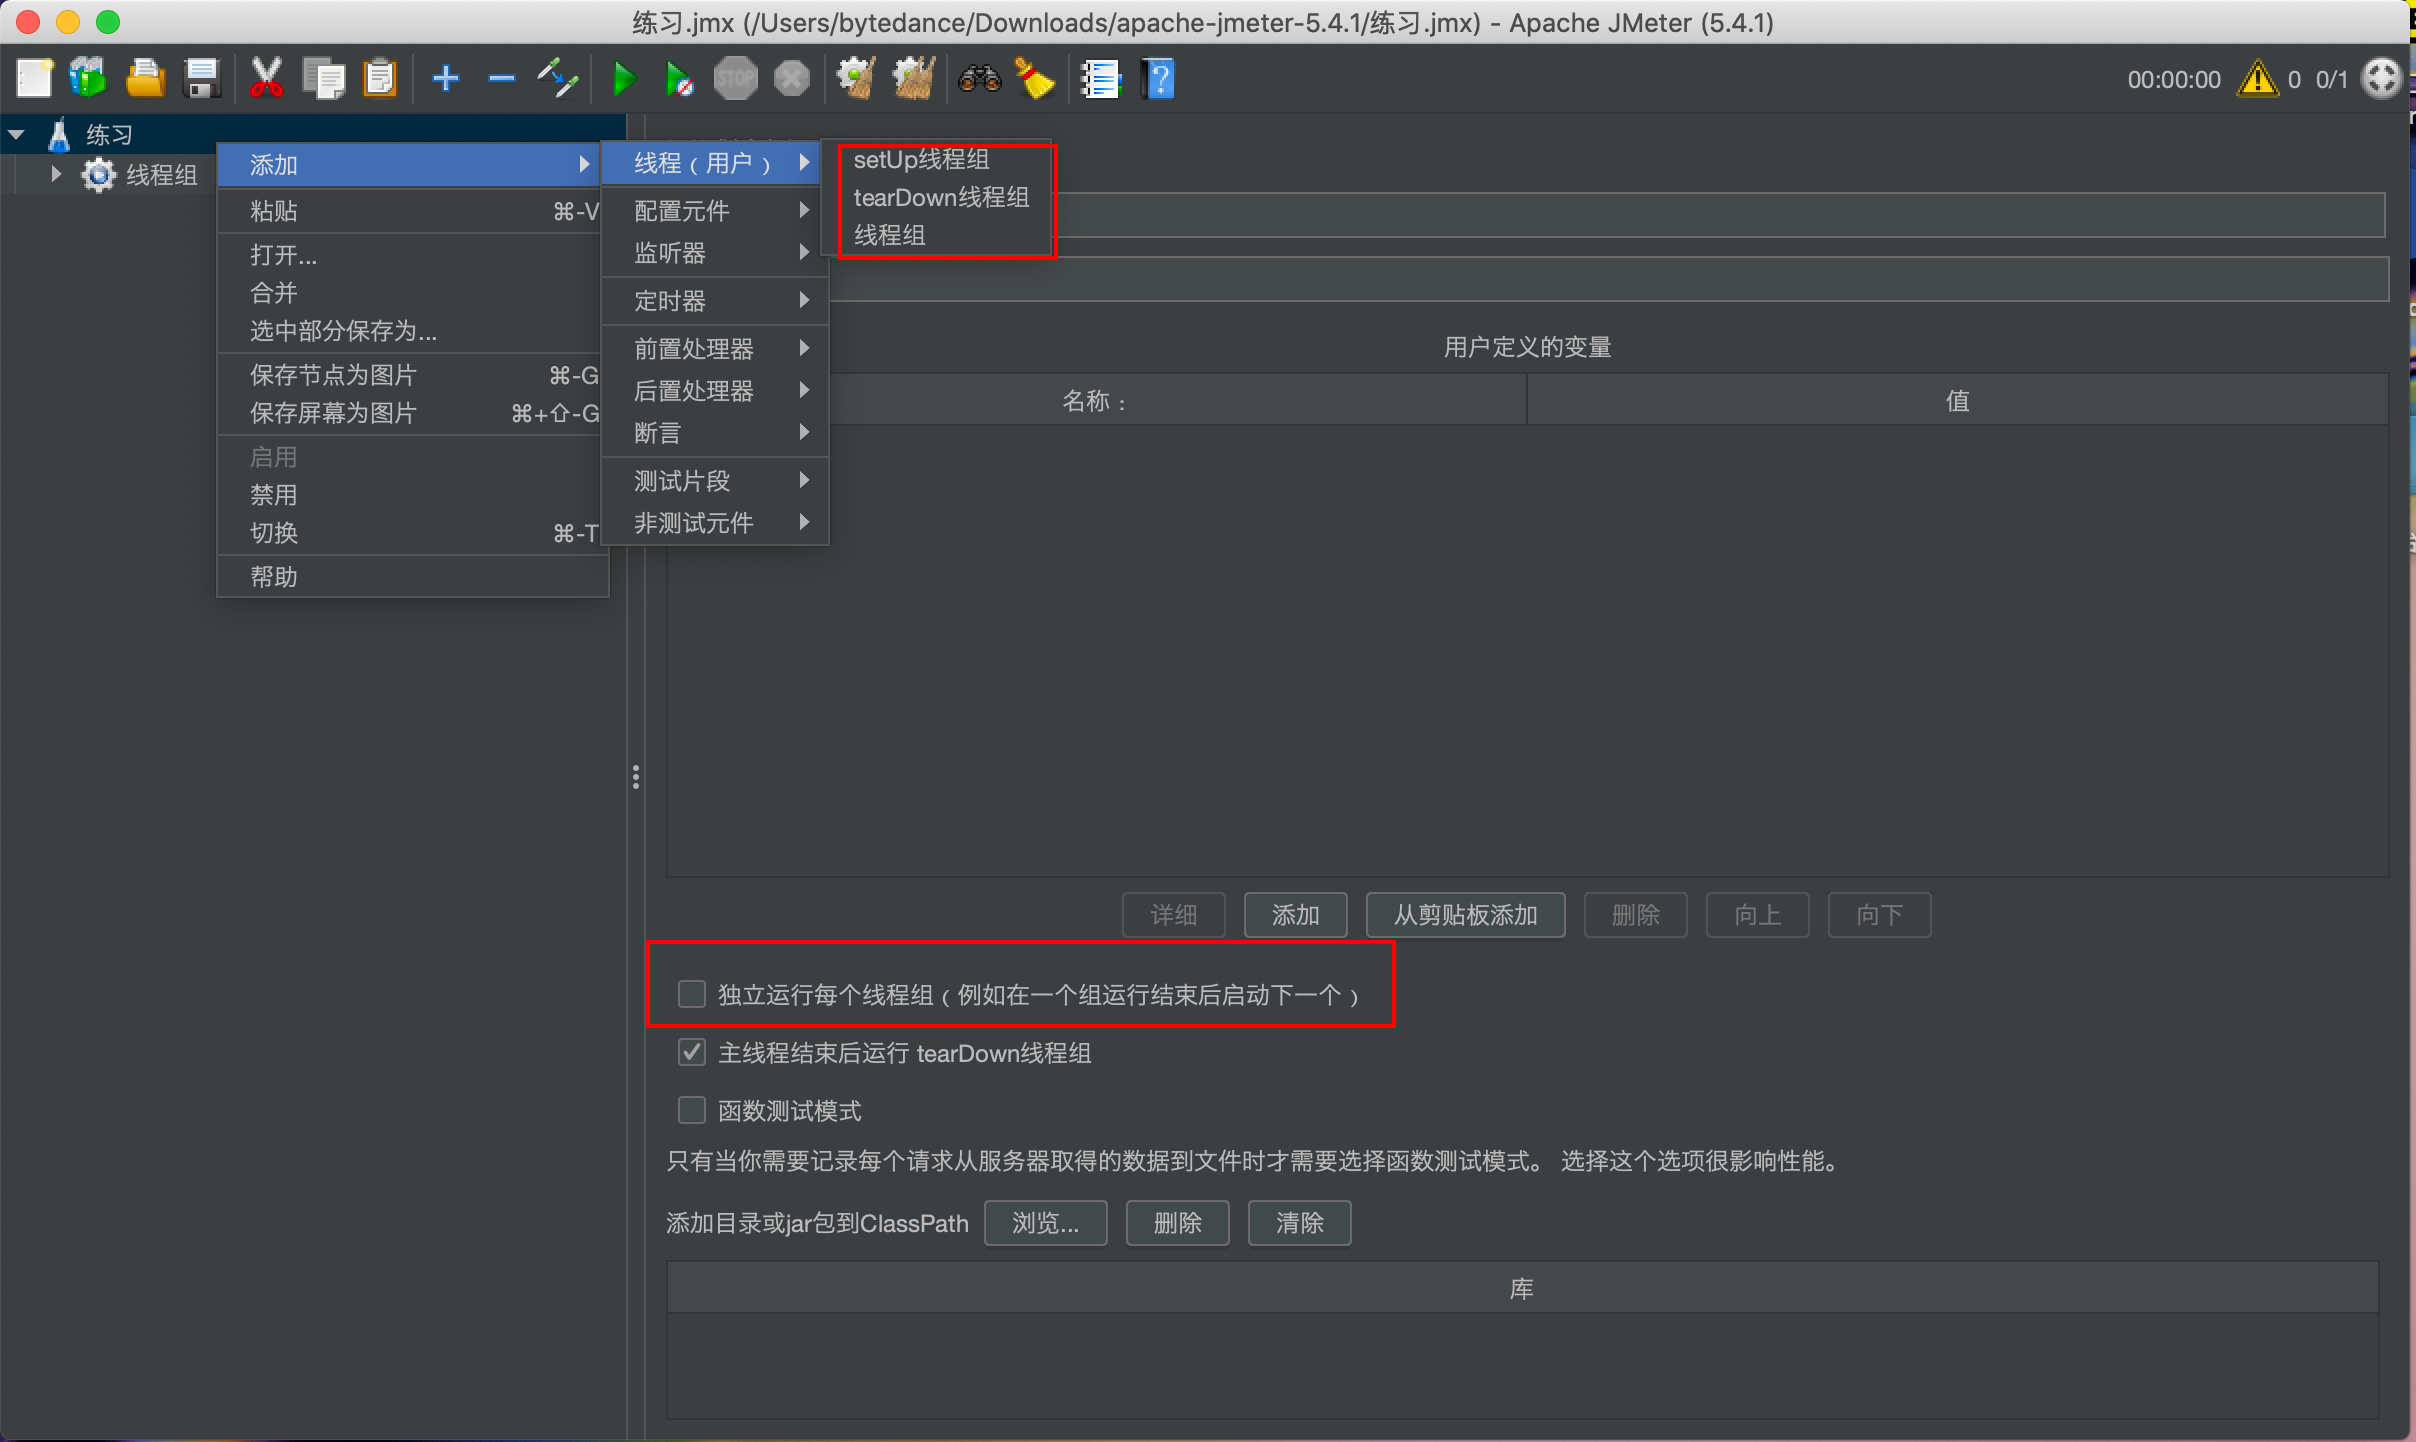Screen dimensions: 2416x1442
Task: Select the Cut scissors icon in toolbar
Action: (266, 78)
